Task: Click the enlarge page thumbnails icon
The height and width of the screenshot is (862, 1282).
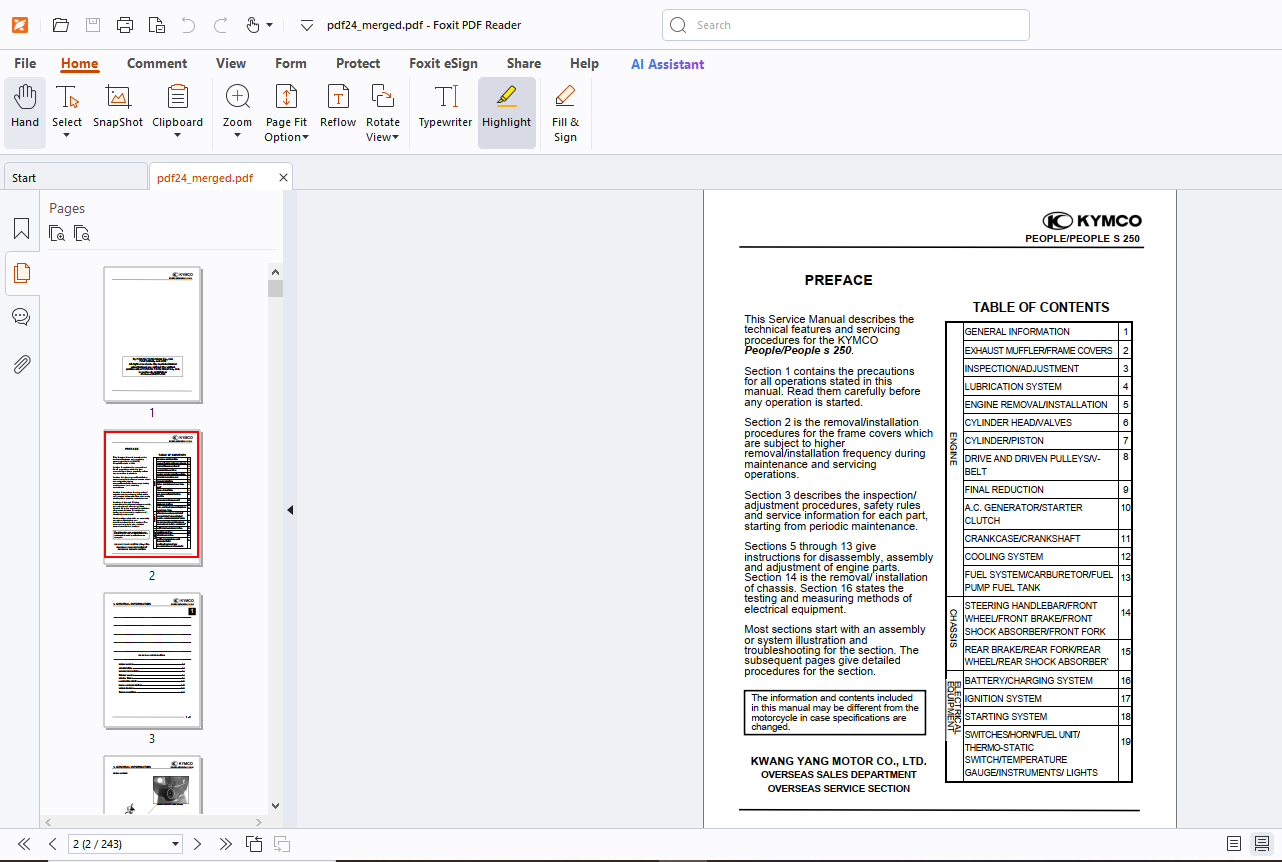Action: [58, 234]
